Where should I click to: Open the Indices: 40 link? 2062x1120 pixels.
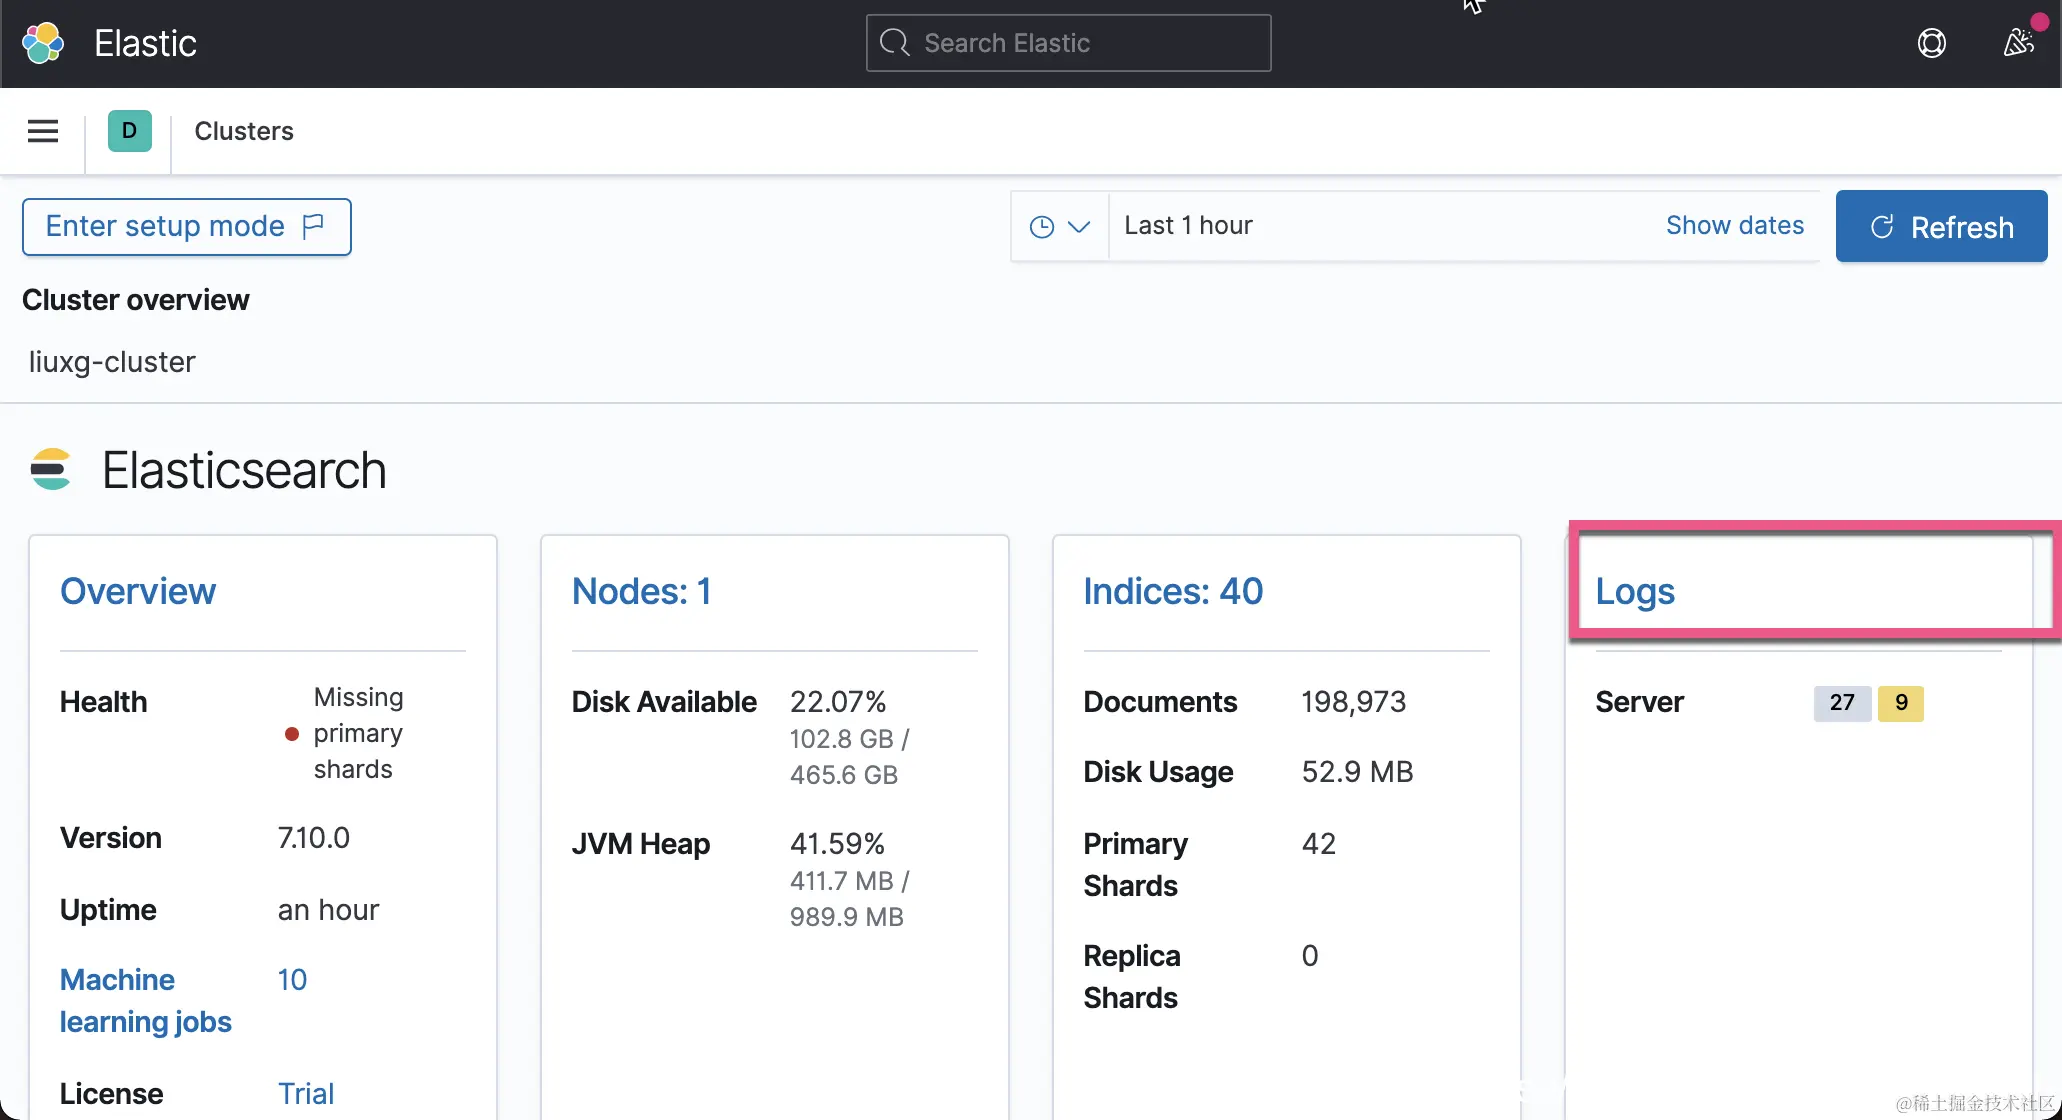pyautogui.click(x=1173, y=591)
